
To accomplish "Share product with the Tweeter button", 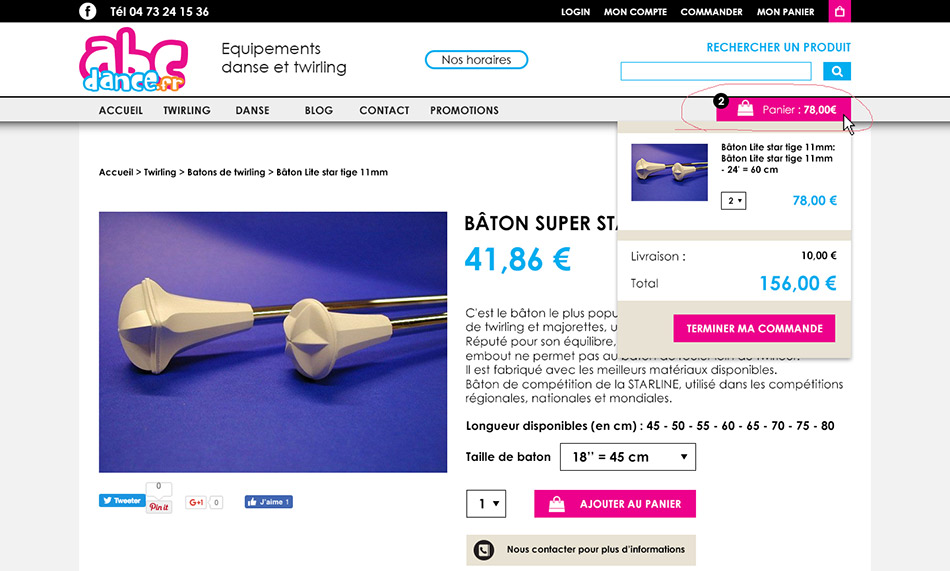I will coord(122,501).
